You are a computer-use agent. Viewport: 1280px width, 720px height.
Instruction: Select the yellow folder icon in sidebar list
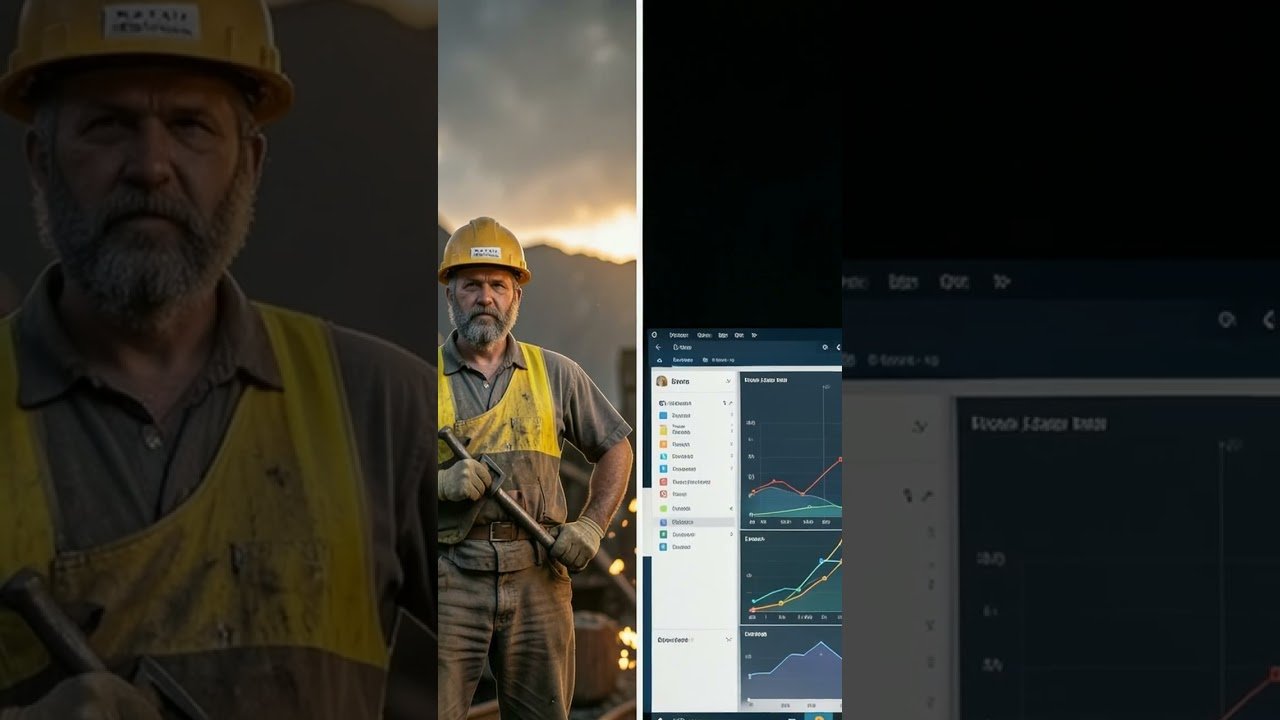663,429
